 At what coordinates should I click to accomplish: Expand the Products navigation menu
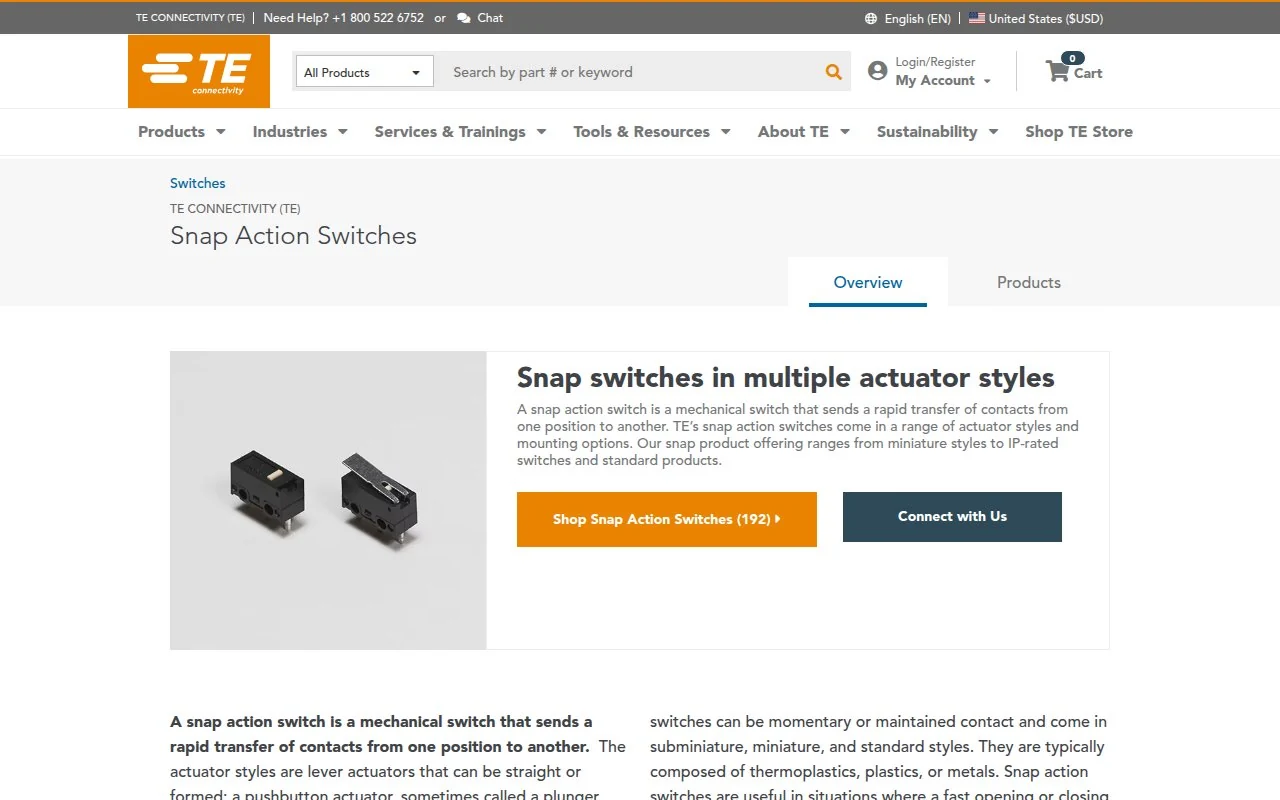[182, 131]
